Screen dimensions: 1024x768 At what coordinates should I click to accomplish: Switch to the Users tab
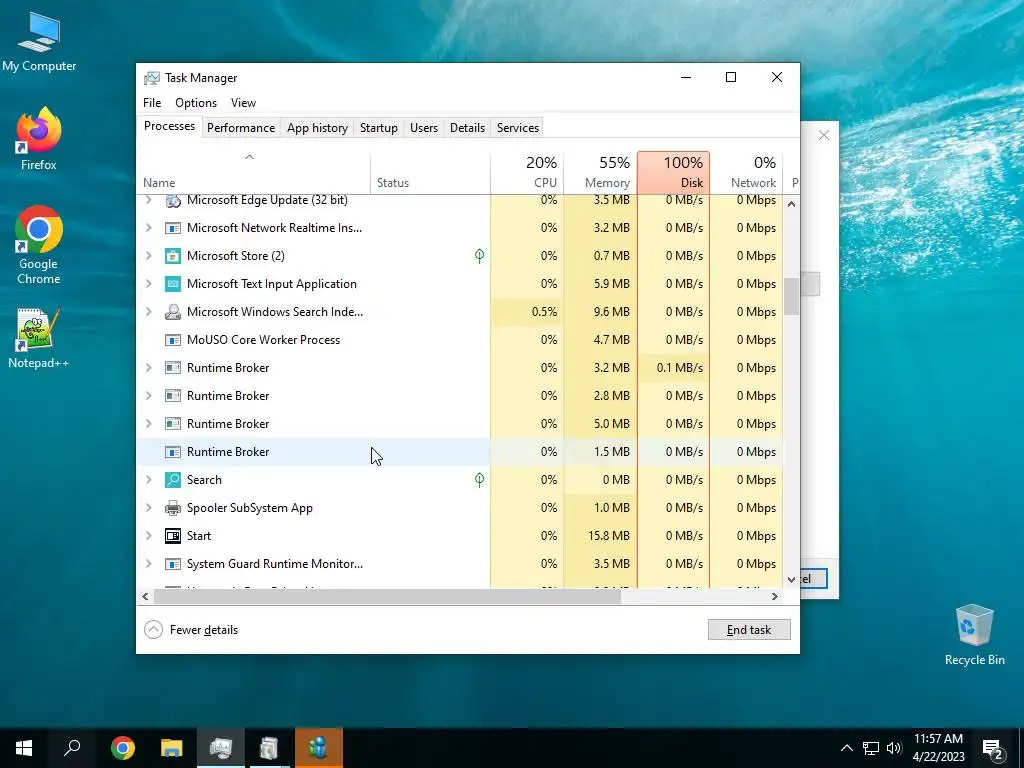424,128
